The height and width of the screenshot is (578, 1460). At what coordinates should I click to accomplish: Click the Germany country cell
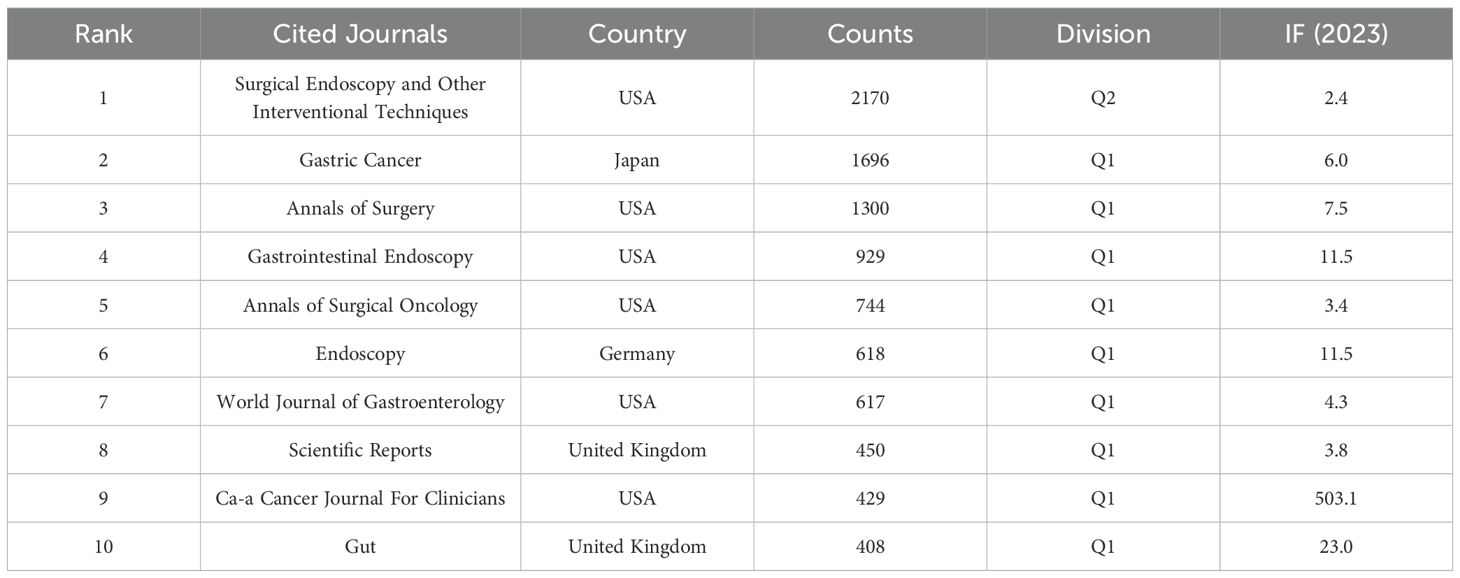click(x=637, y=354)
